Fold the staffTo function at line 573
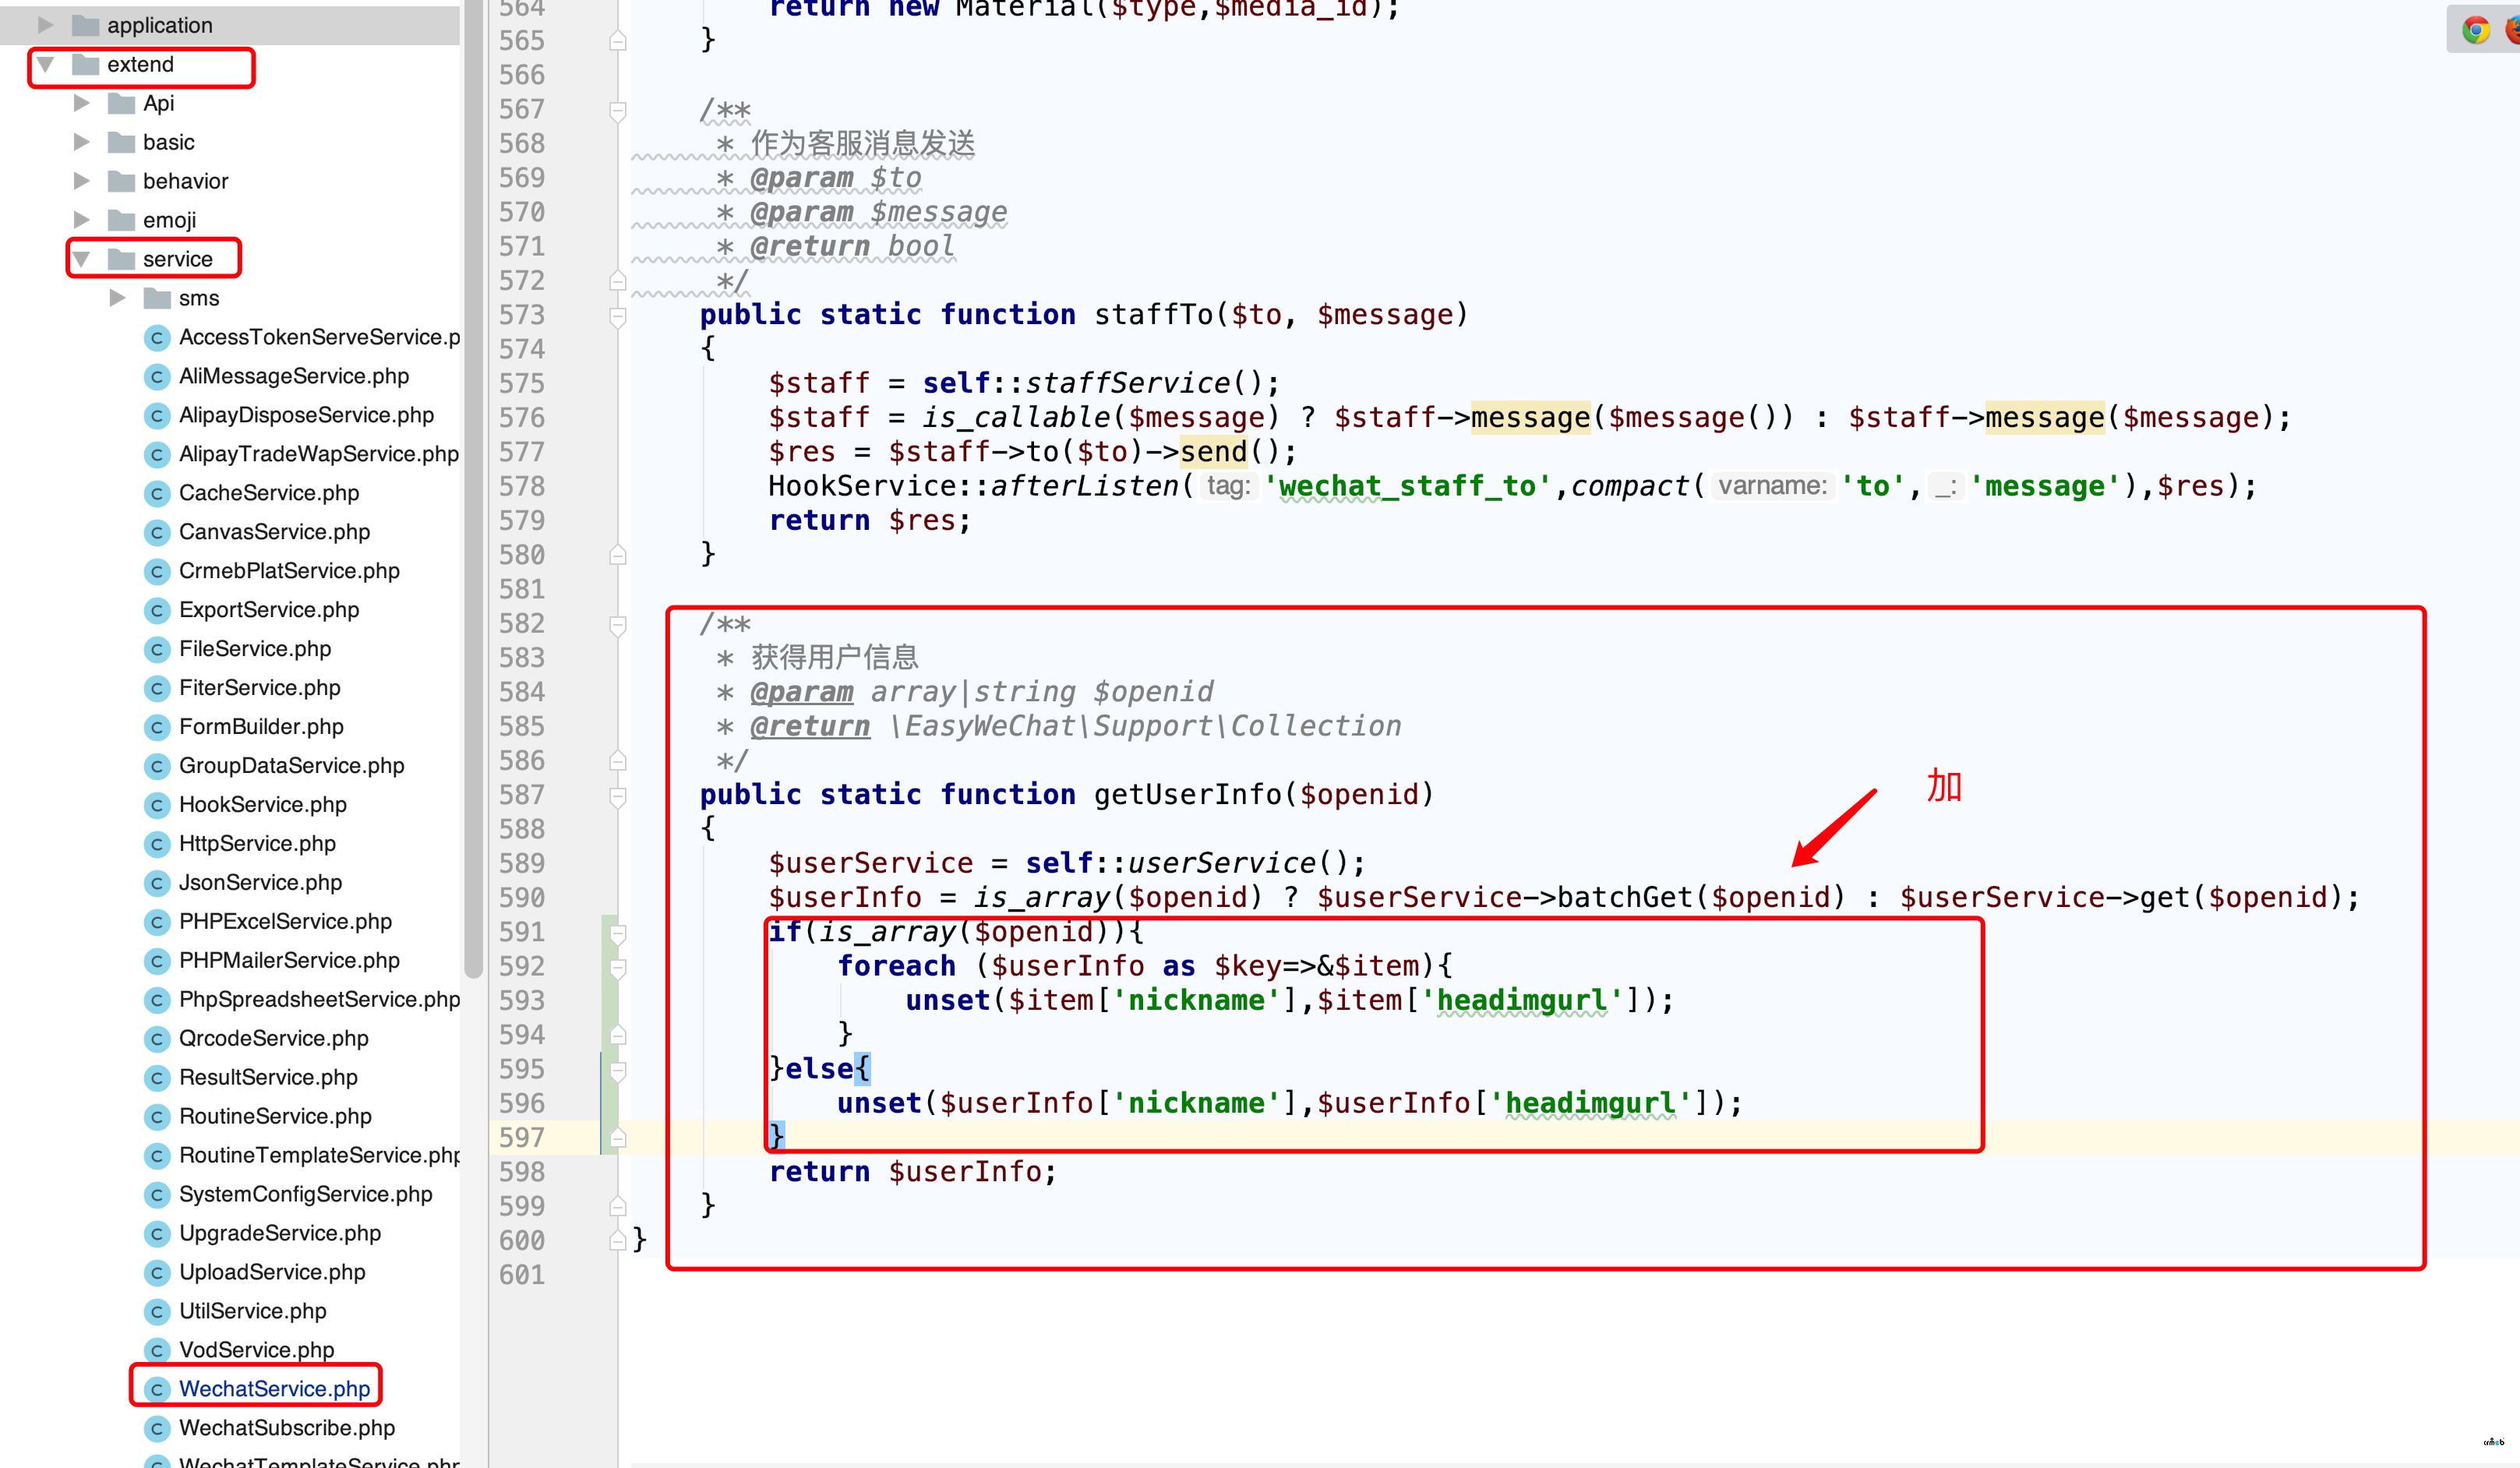 pyautogui.click(x=618, y=316)
